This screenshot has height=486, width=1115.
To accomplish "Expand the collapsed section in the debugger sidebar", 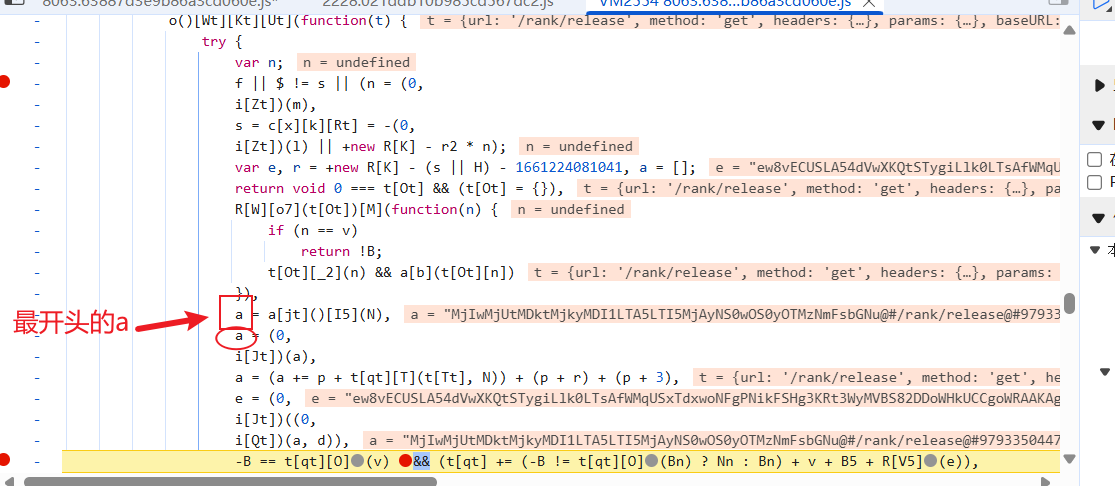I will pyautogui.click(x=1100, y=86).
